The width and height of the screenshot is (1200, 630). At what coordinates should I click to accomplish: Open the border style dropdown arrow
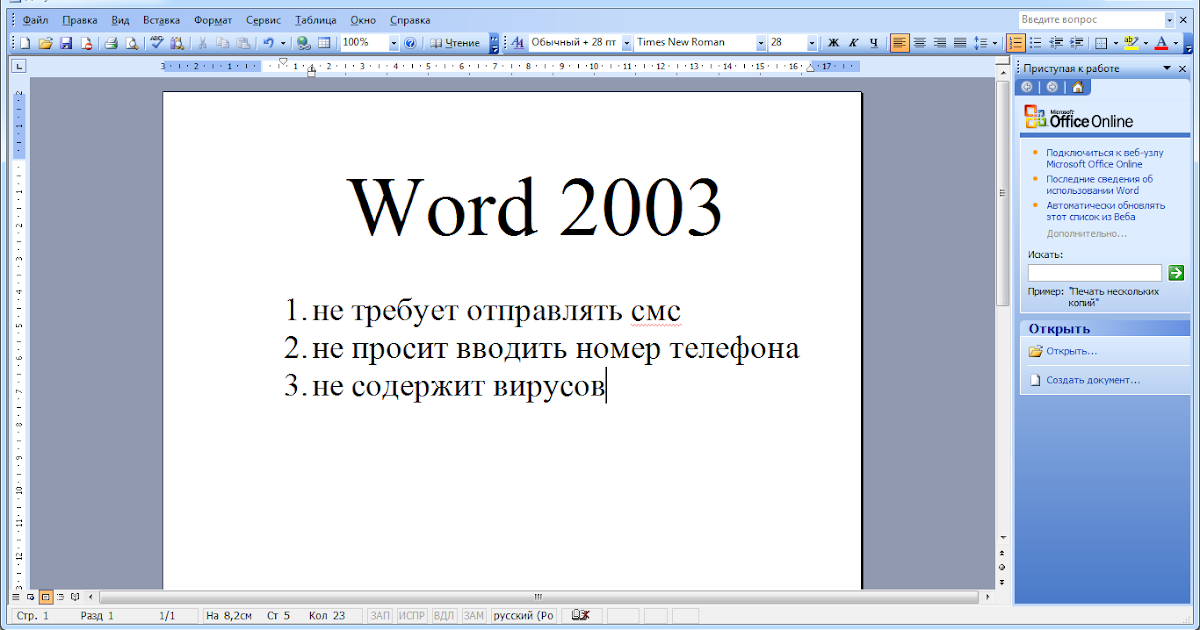click(1114, 43)
